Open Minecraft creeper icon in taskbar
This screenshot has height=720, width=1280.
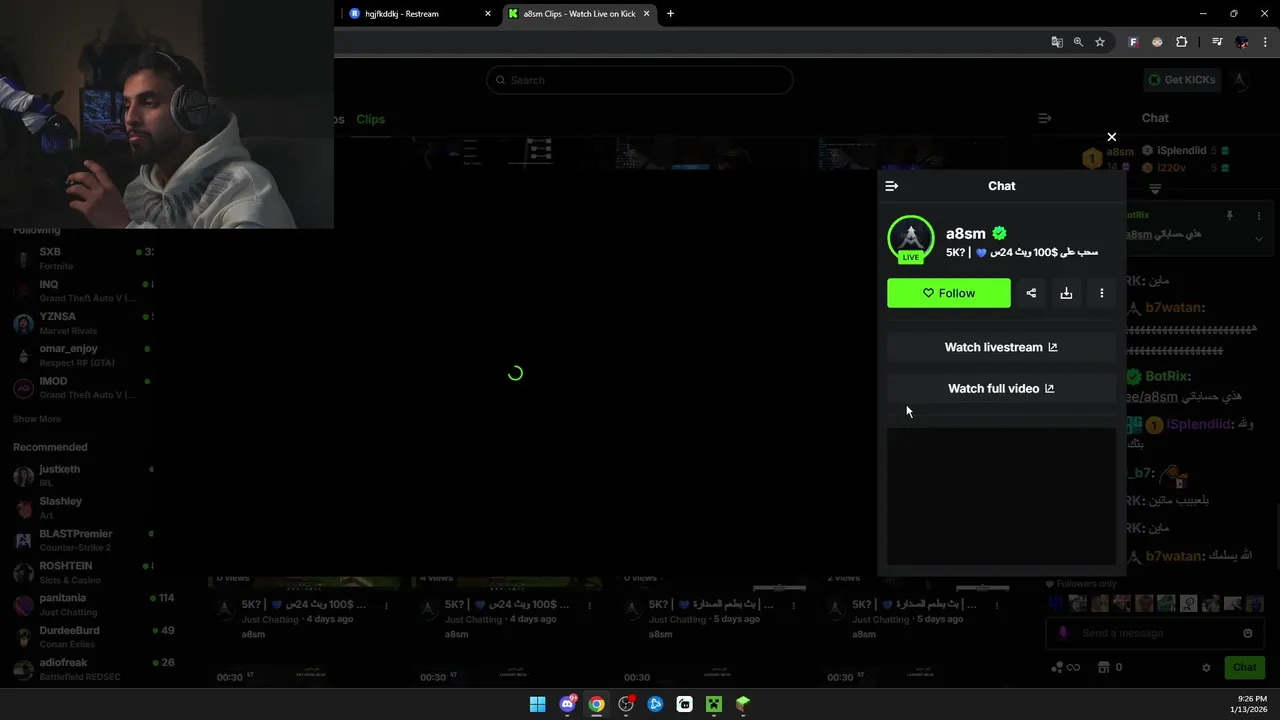(x=713, y=704)
